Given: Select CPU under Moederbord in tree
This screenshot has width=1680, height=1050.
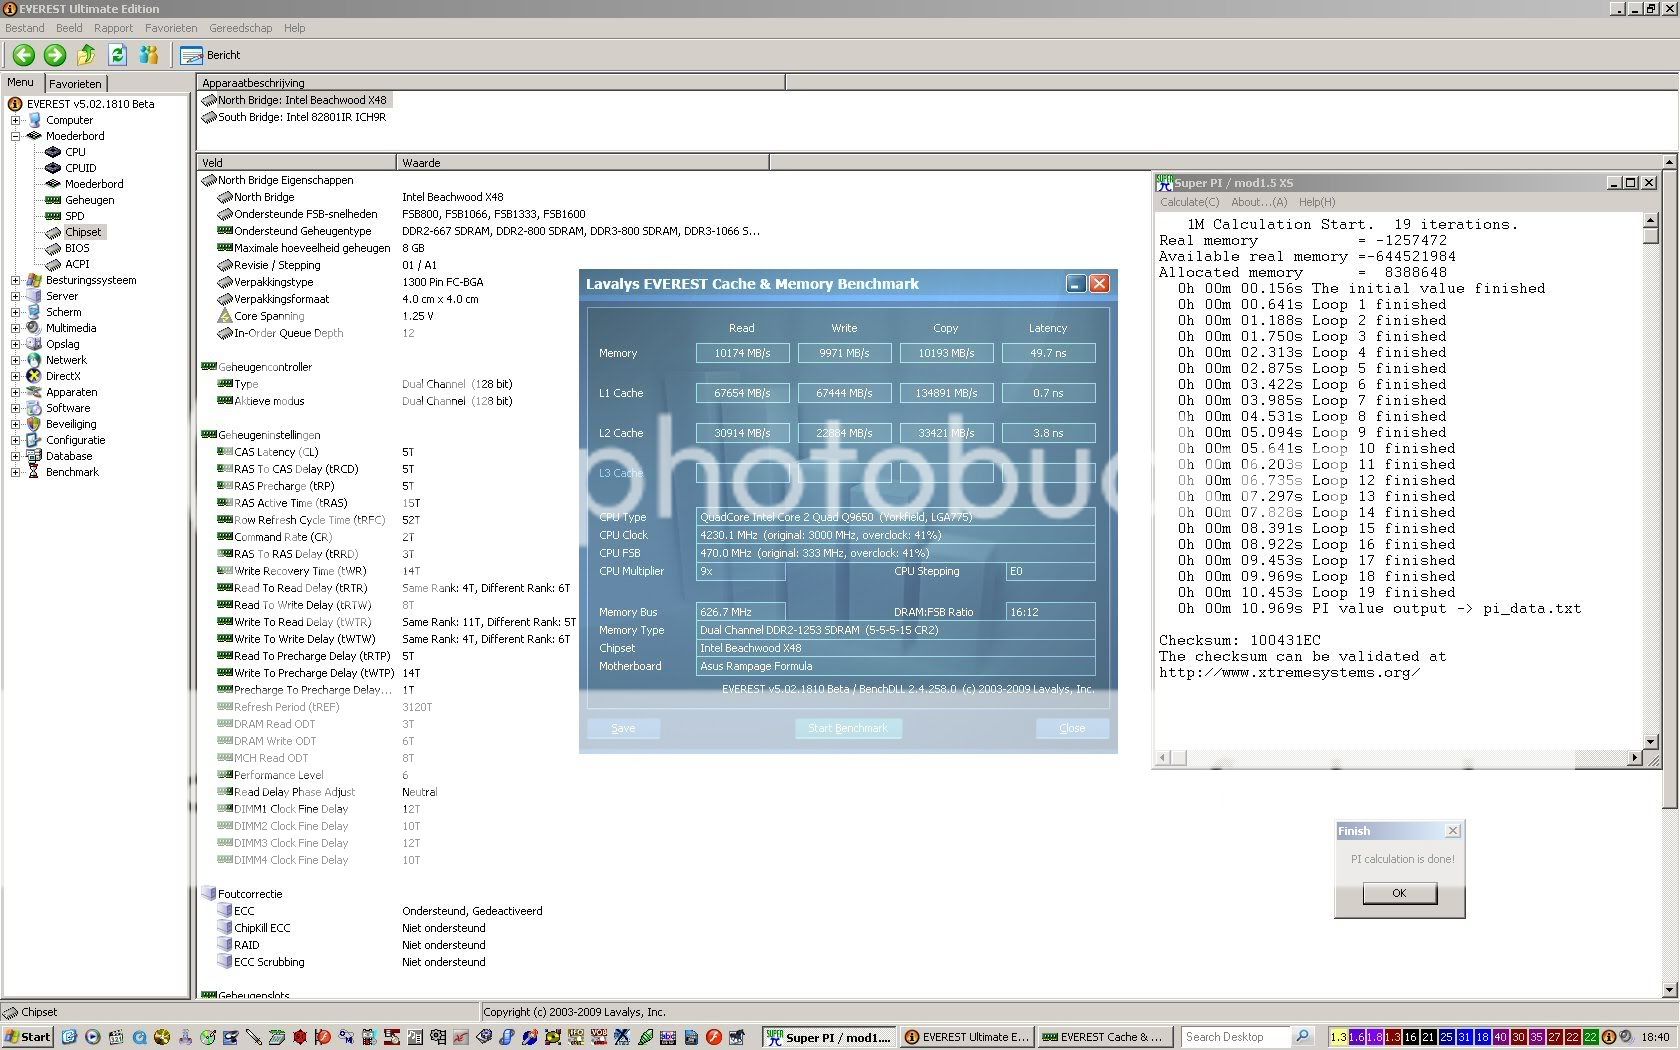Looking at the screenshot, I should pyautogui.click(x=75, y=152).
